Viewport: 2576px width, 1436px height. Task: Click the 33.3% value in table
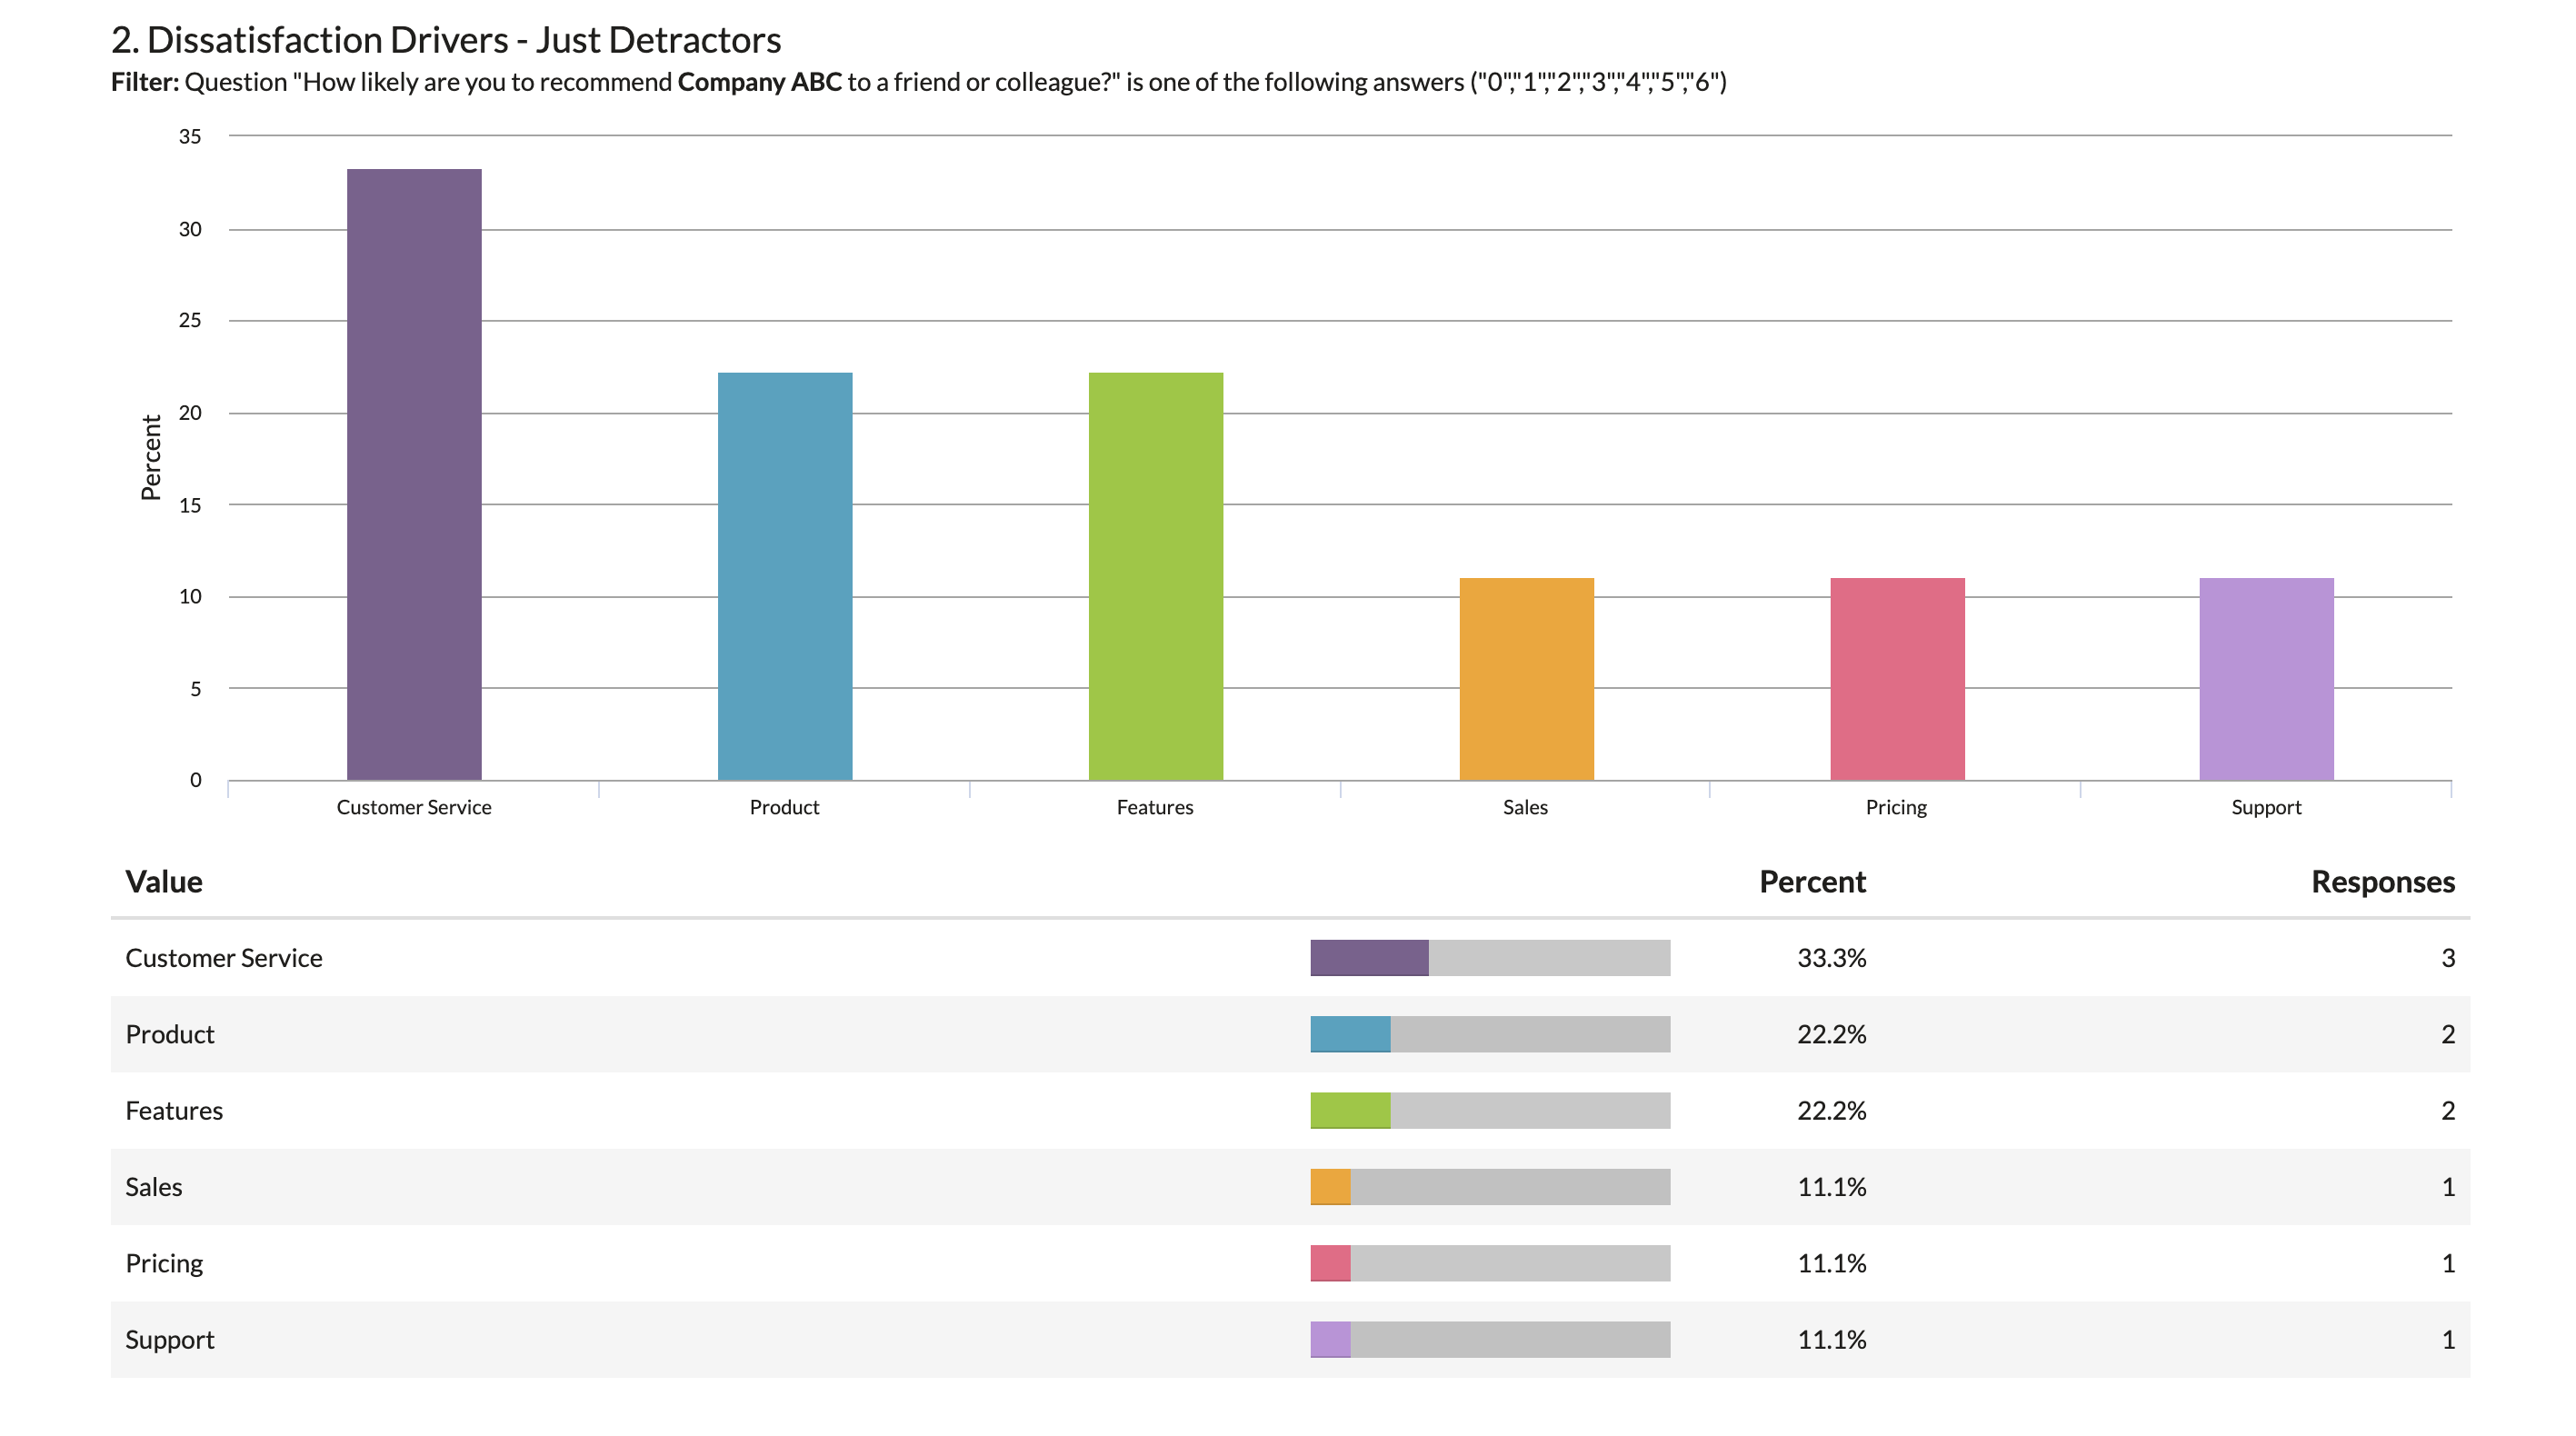tap(1831, 958)
